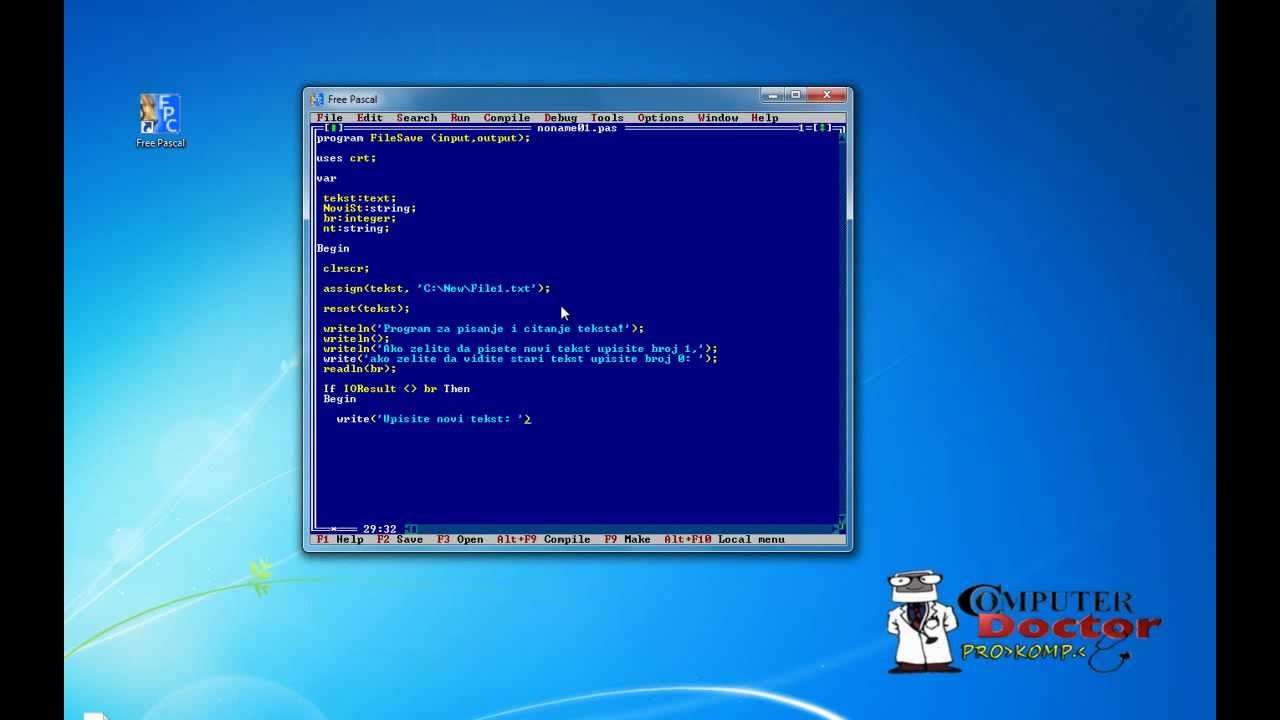Click the Free Pascal title bar icon
1280x720 pixels.
[x=317, y=99]
